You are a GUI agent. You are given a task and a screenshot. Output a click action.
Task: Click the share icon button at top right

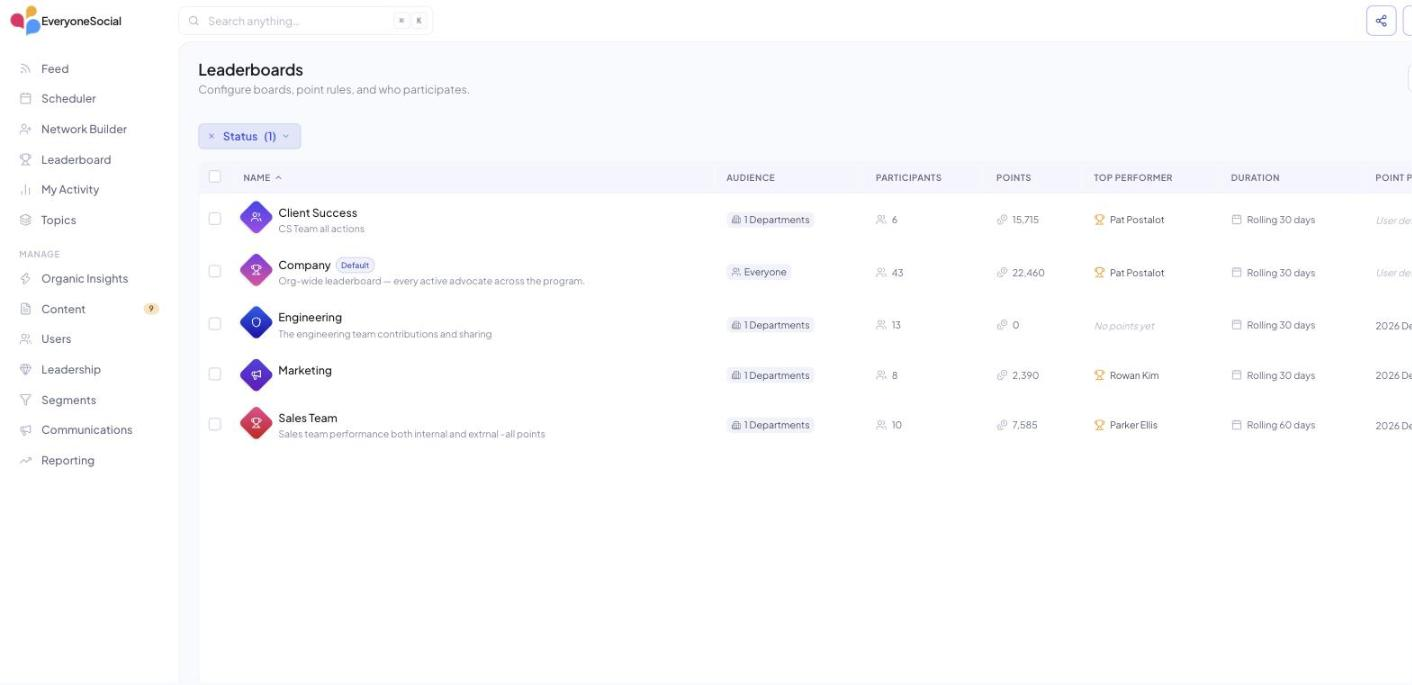tap(1381, 20)
